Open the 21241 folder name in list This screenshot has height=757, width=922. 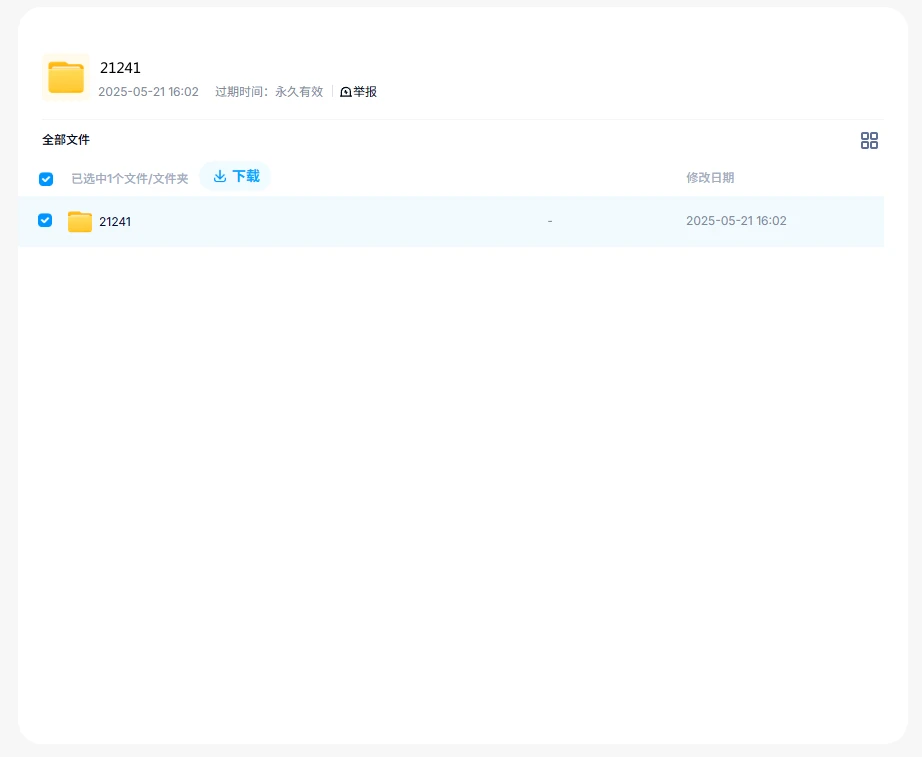(115, 222)
